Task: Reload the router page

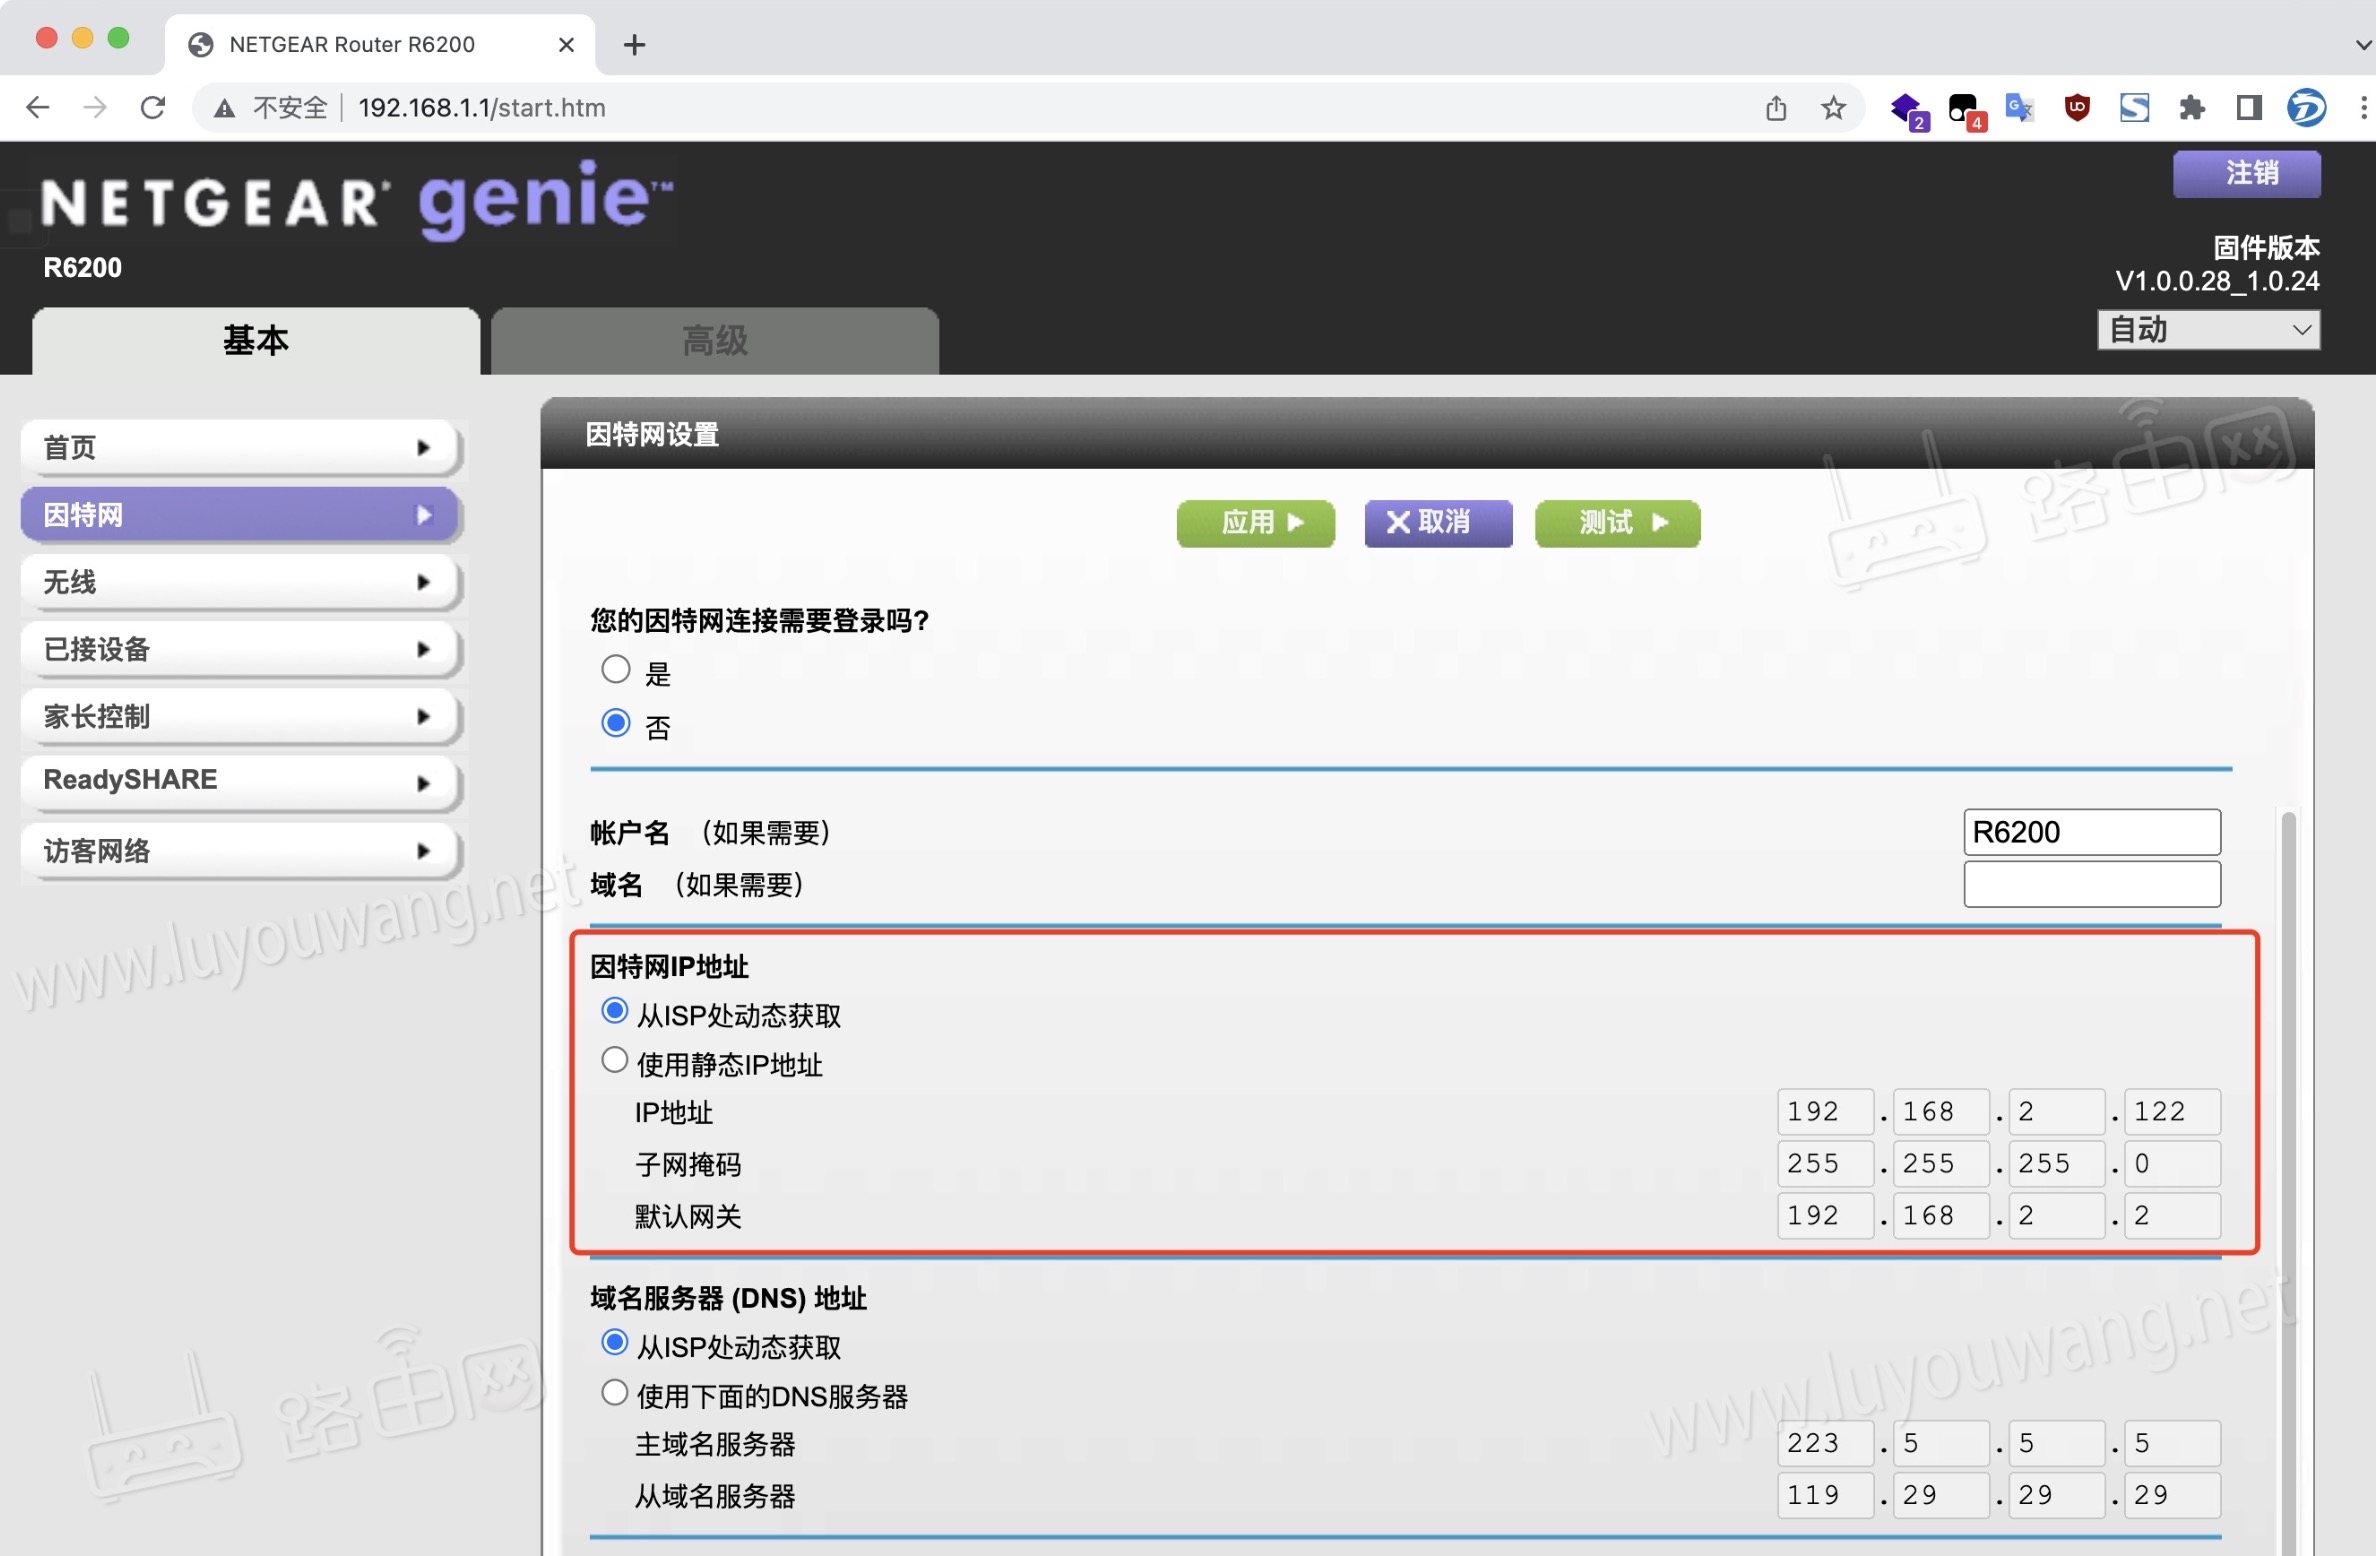Action: click(153, 107)
